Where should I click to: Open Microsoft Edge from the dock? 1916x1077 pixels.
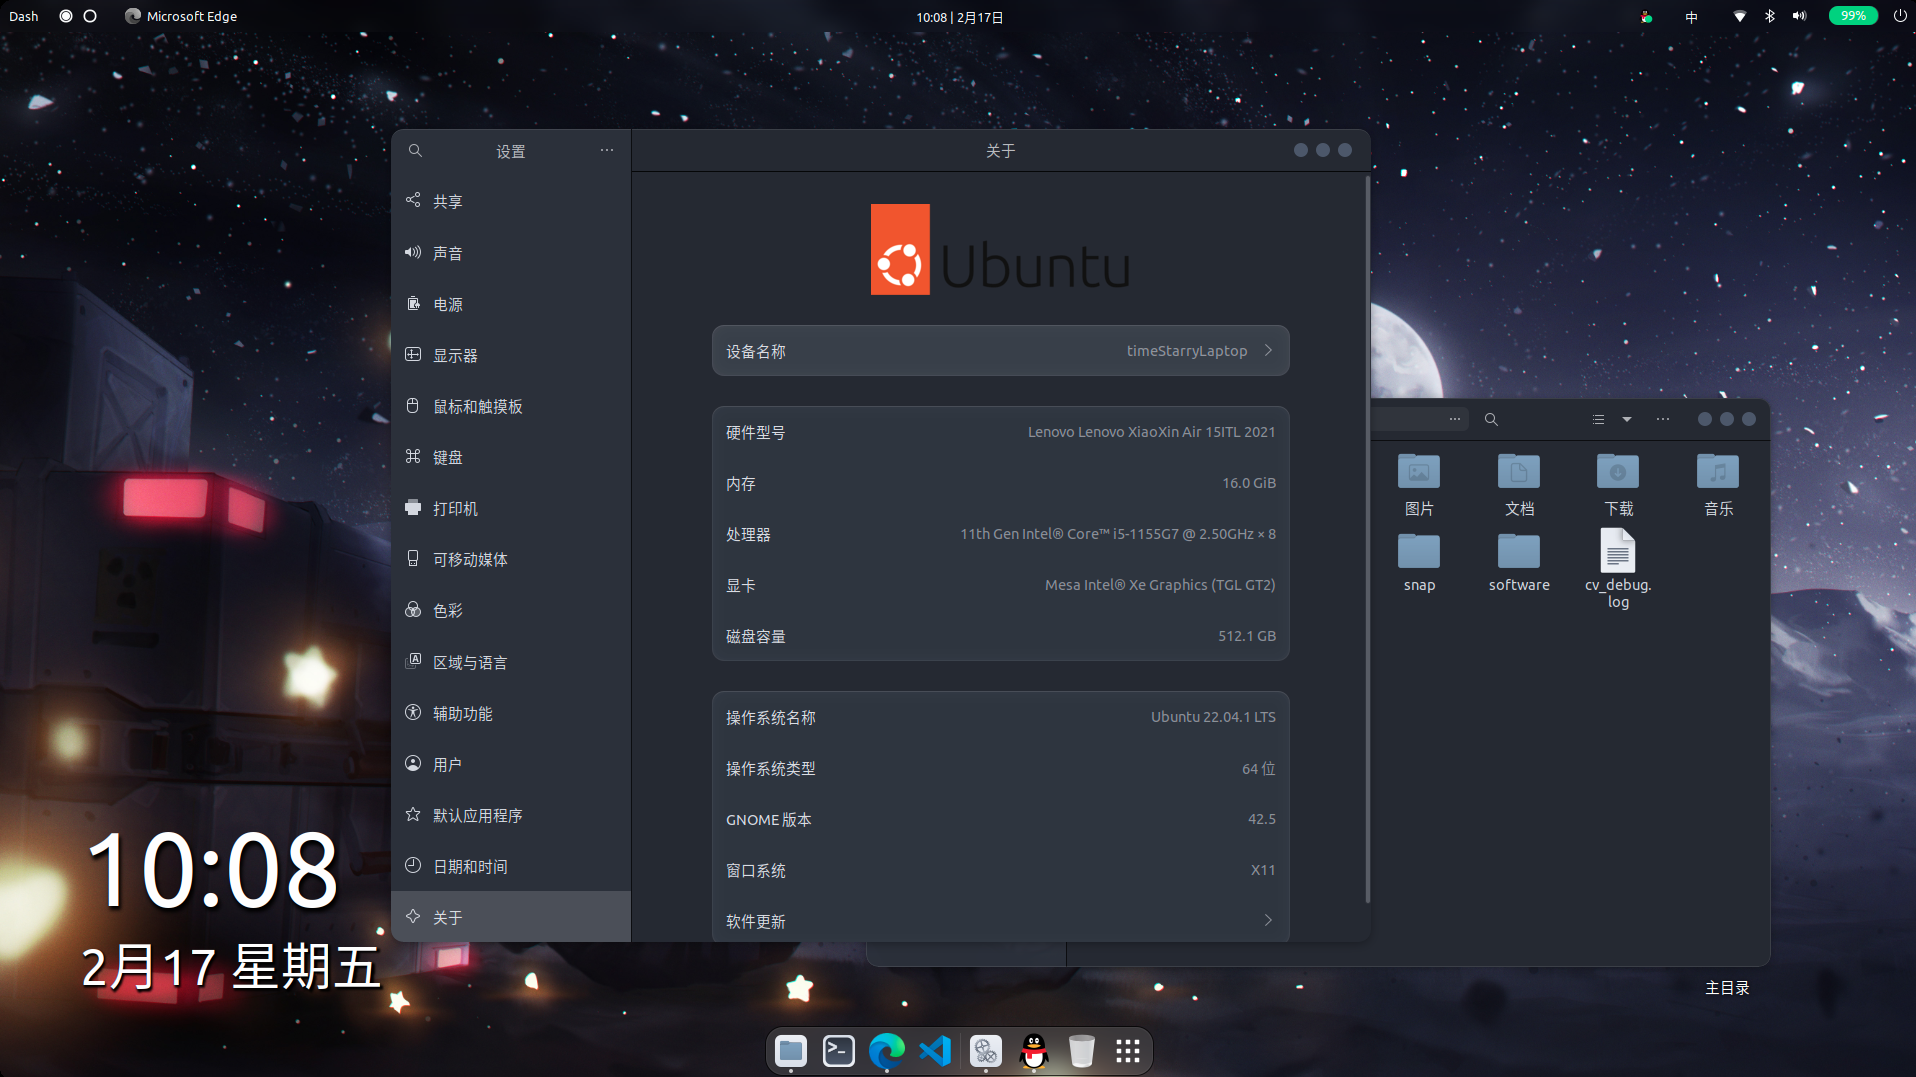coord(887,1051)
